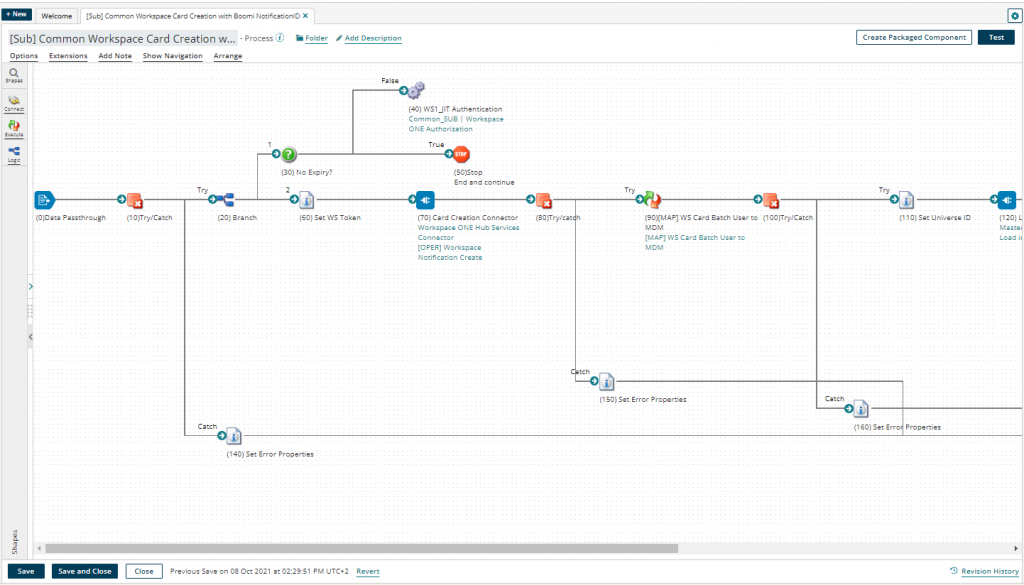Open the Common_SUB | Workspace ONE Authorization link
The width and height of the screenshot is (1024, 585).
pos(456,124)
